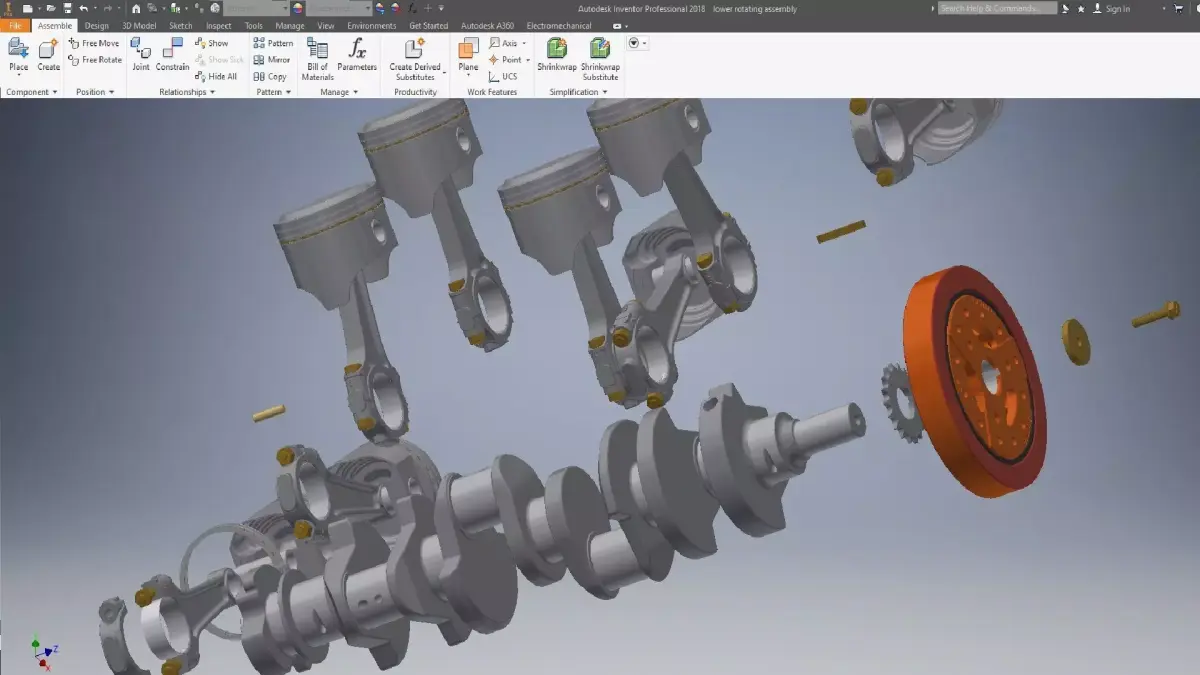Viewport: 1200px width, 675px height.
Task: Click the Mirror components tool
Action: point(272,60)
